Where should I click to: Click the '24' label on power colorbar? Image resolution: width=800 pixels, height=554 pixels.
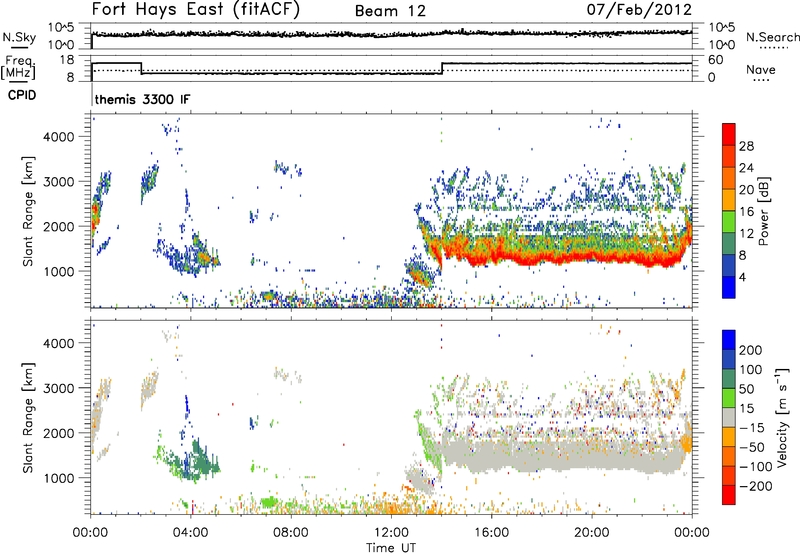[x=746, y=168]
